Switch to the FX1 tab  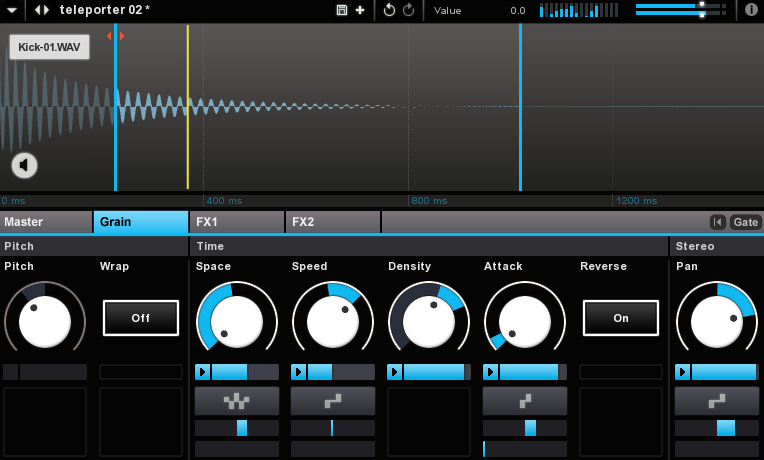click(236, 222)
